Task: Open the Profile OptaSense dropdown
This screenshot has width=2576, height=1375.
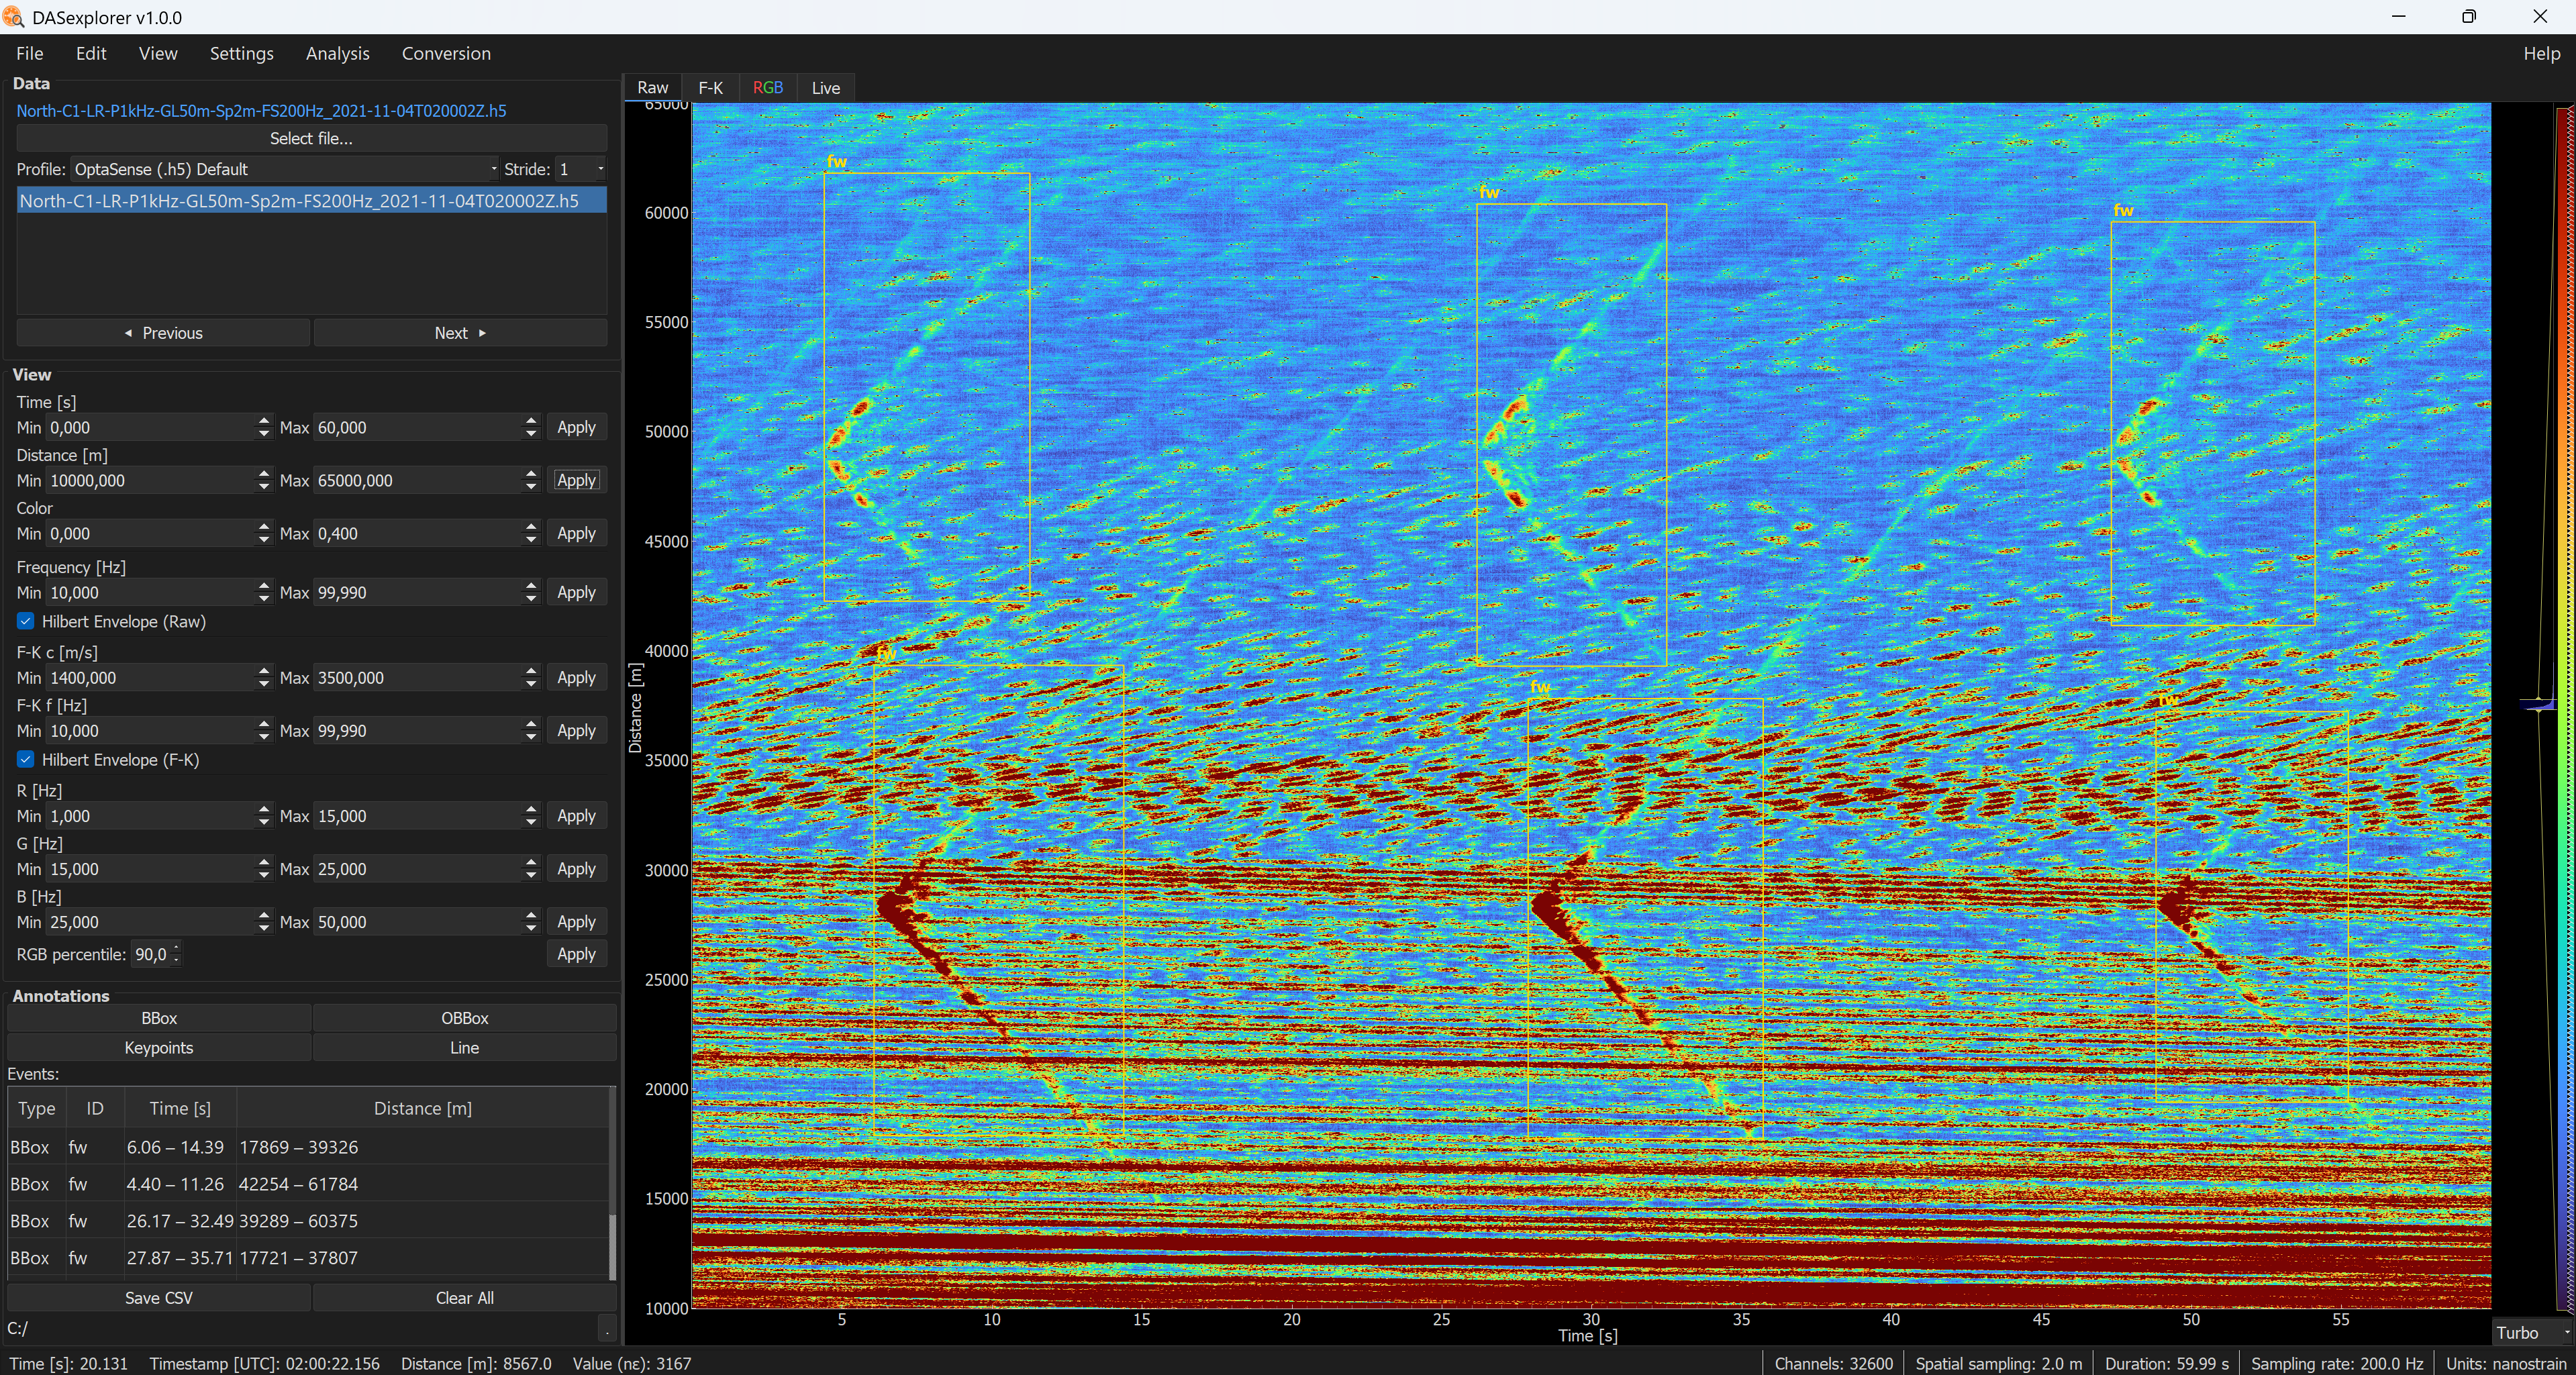Action: pos(284,169)
